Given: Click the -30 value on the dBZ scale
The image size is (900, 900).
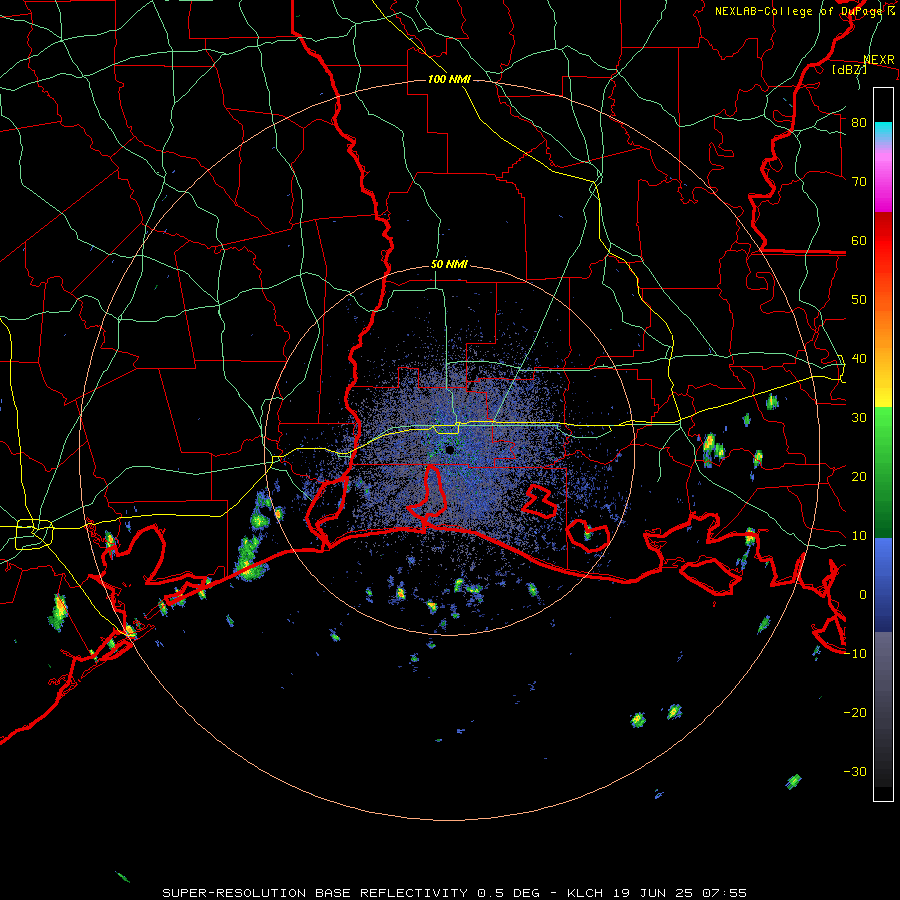Looking at the screenshot, I should [x=855, y=772].
